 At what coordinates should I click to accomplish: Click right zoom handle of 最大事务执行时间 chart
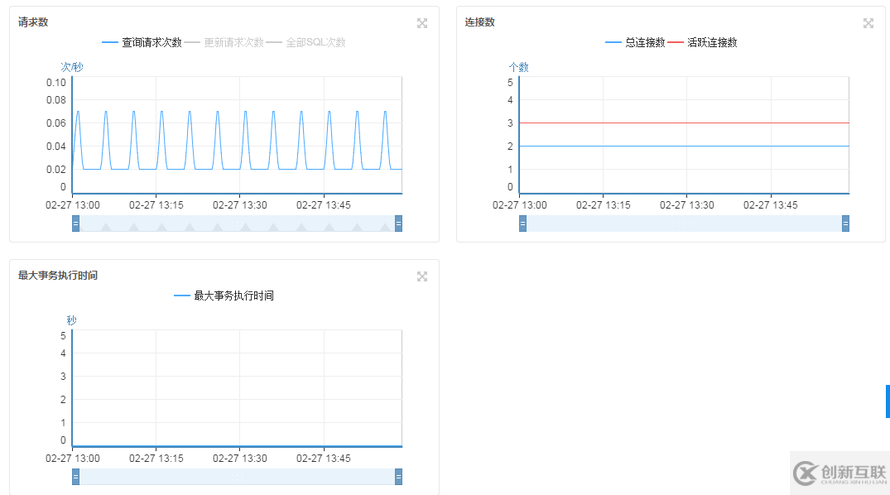tap(398, 477)
